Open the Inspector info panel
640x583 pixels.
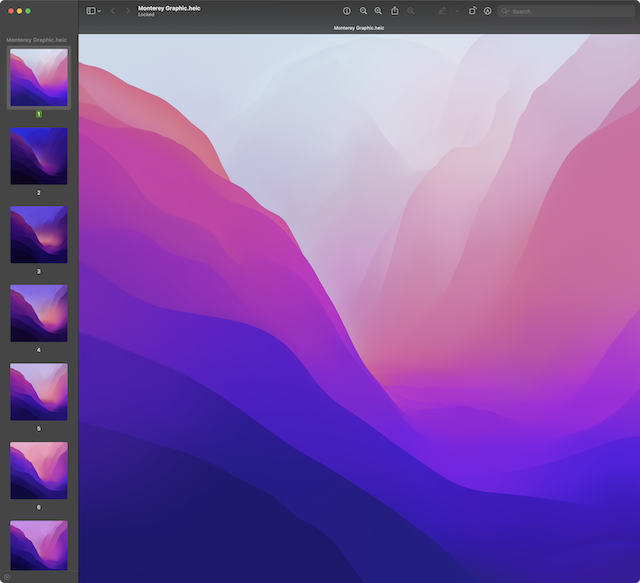pyautogui.click(x=347, y=11)
